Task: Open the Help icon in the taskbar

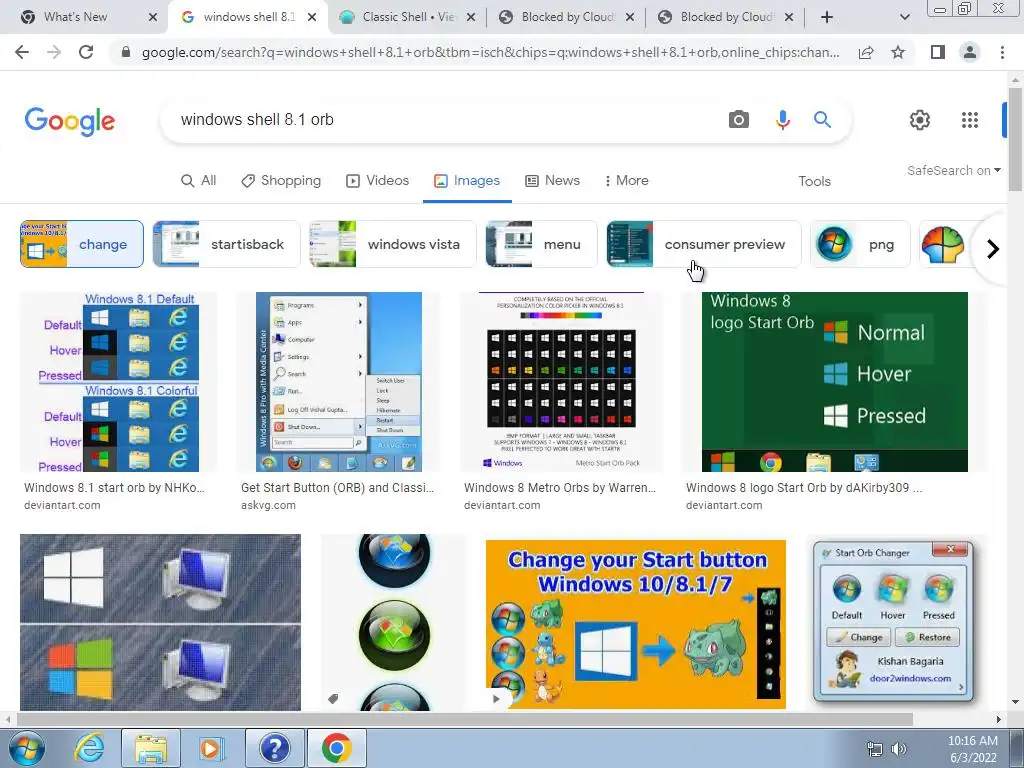Action: pyautogui.click(x=274, y=748)
